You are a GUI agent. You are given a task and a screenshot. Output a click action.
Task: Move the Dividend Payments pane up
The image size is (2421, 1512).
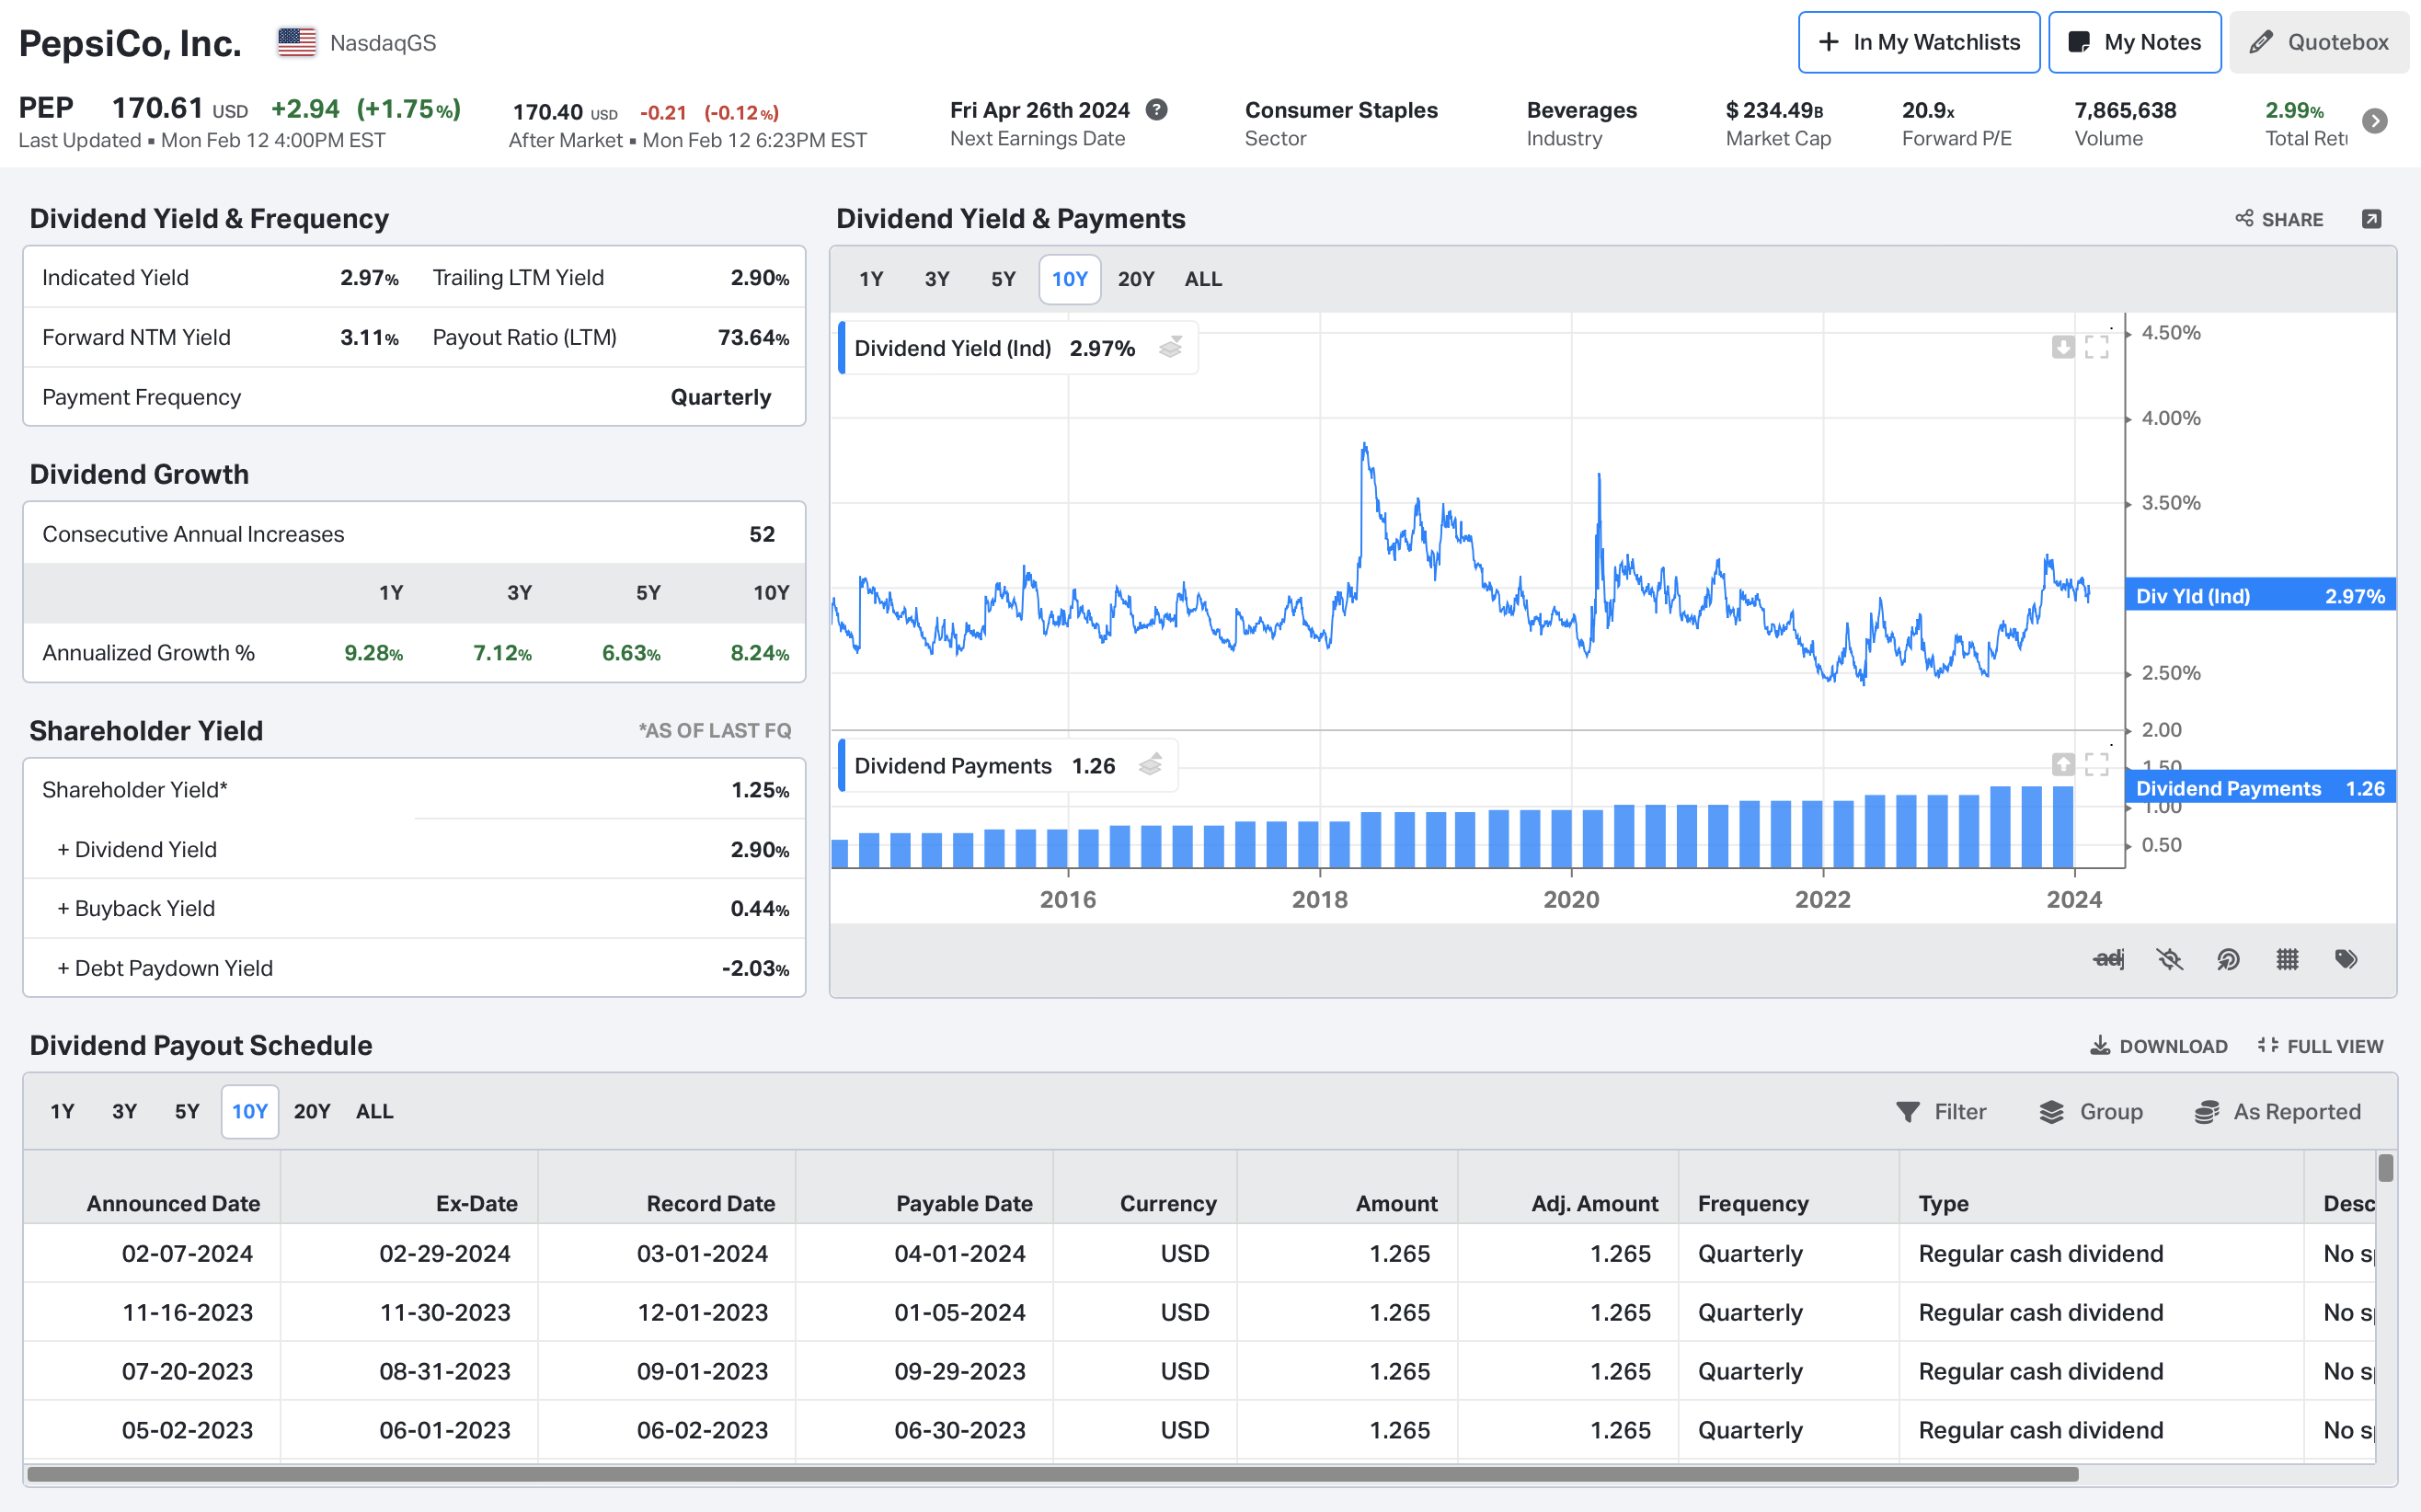click(2063, 765)
